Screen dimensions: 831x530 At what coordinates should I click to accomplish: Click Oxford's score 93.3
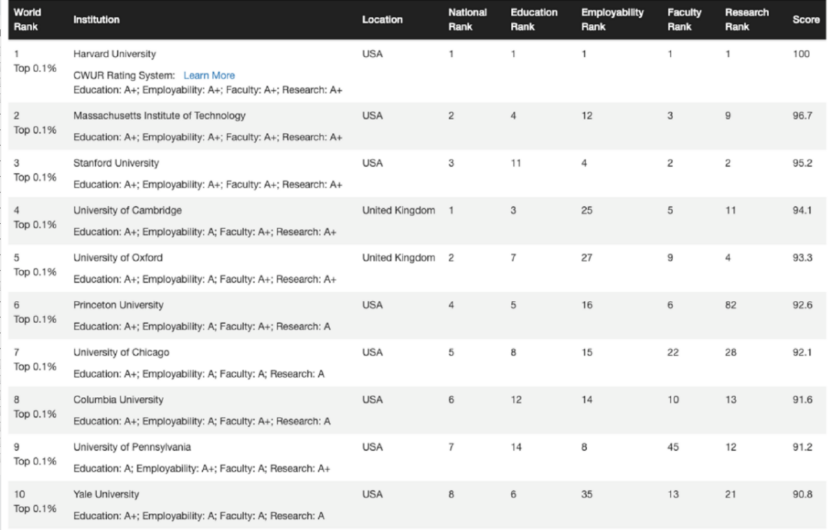pyautogui.click(x=802, y=258)
